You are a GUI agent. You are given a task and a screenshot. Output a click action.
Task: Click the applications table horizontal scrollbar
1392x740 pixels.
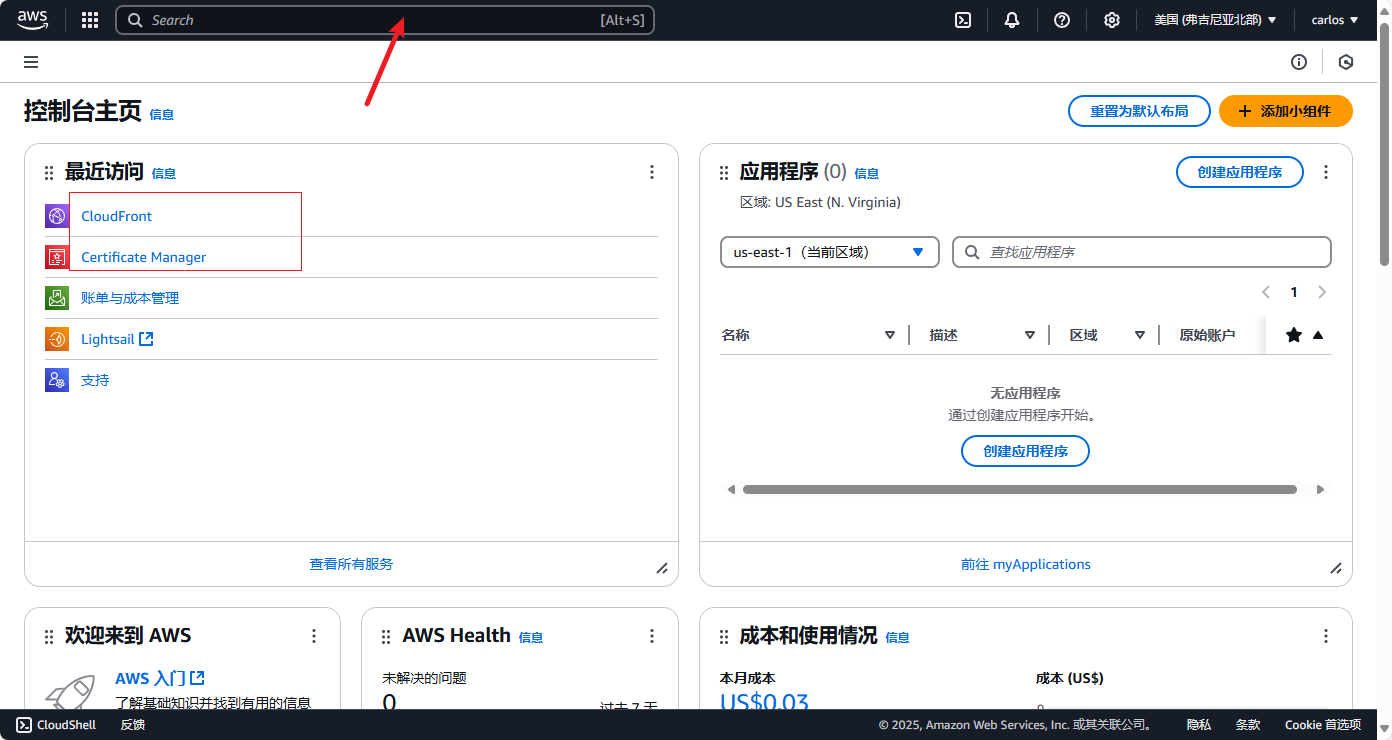(x=1019, y=490)
